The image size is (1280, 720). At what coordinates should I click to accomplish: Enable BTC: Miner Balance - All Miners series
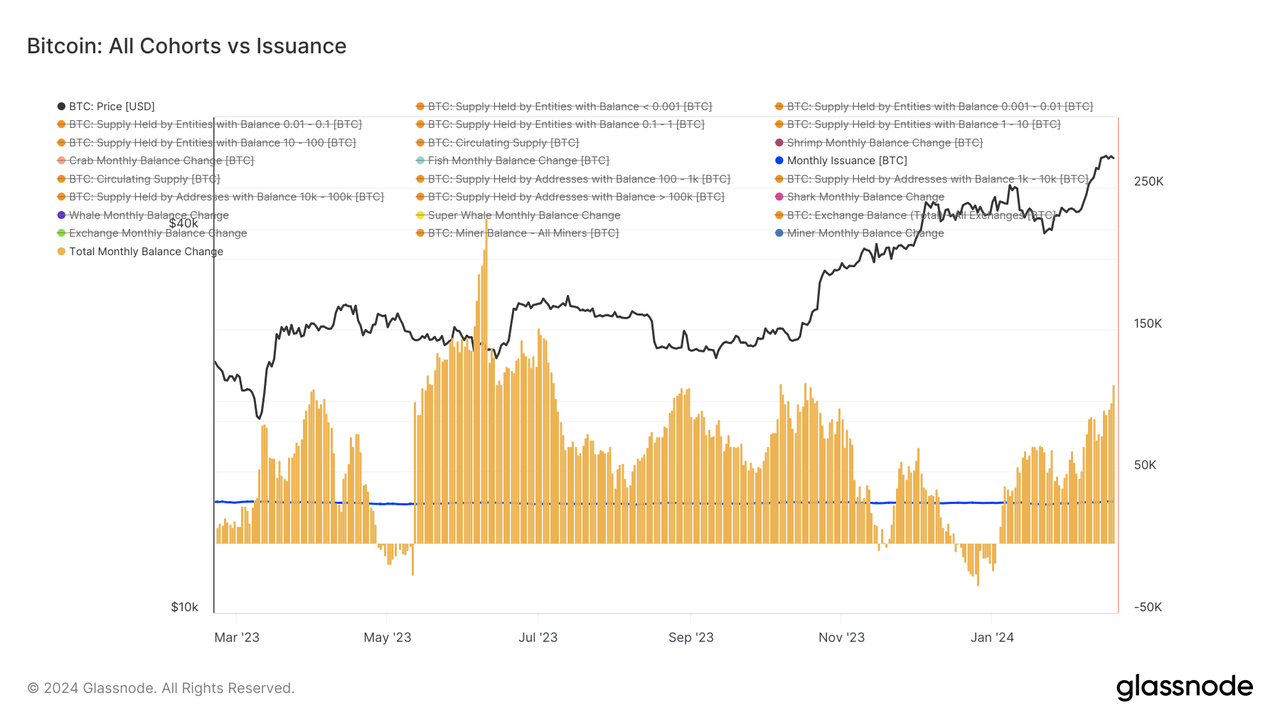522,233
